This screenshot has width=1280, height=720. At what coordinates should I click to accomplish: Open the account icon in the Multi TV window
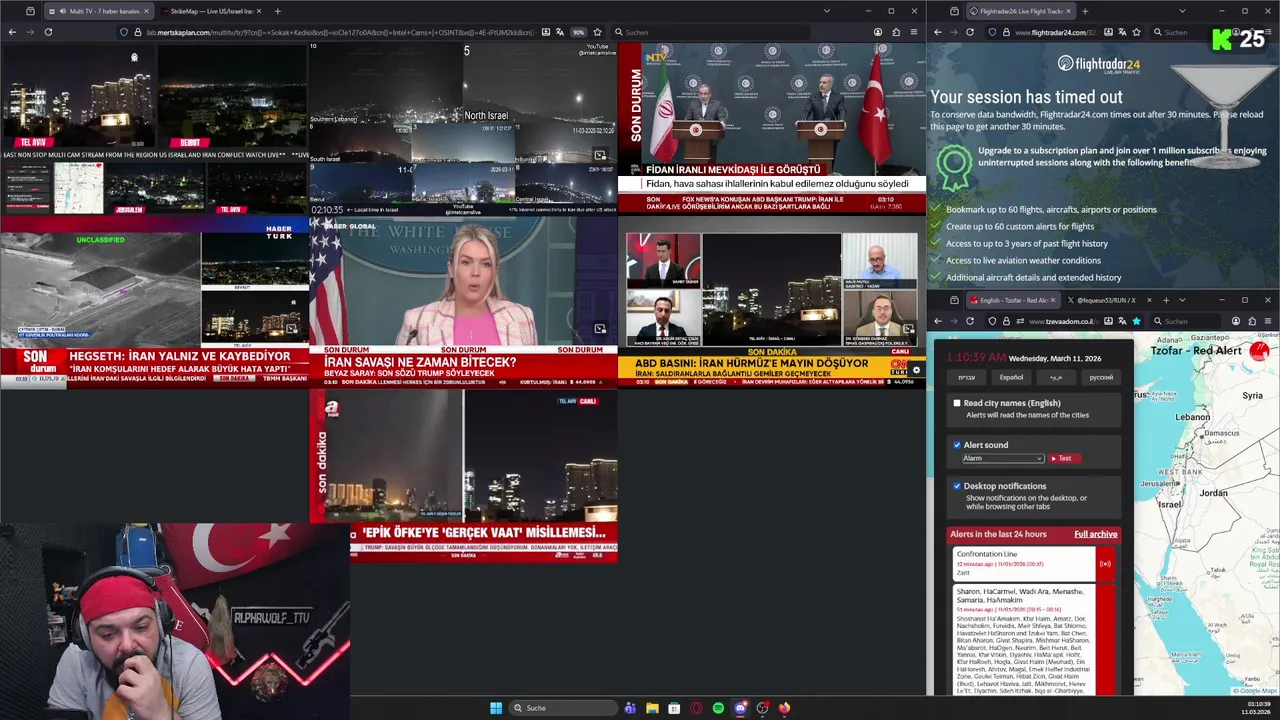point(878,32)
